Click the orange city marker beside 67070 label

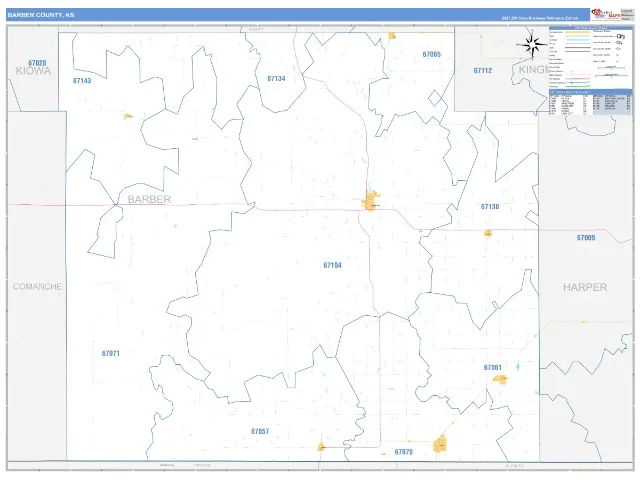click(x=440, y=444)
